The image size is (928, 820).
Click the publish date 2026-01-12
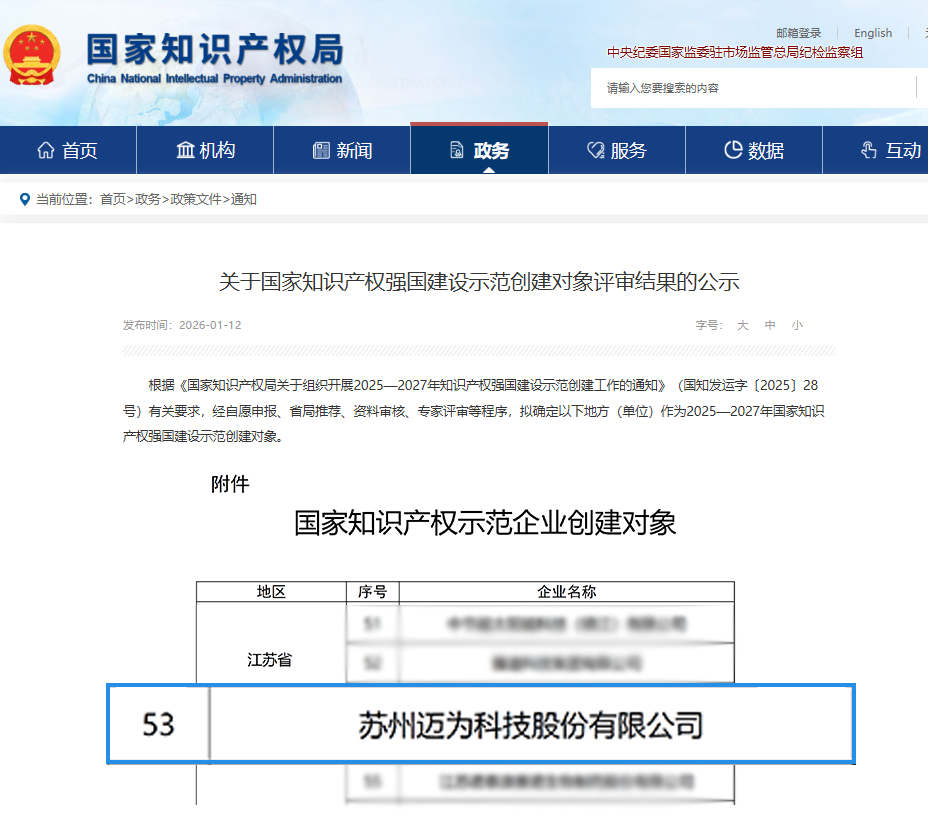pyautogui.click(x=210, y=325)
